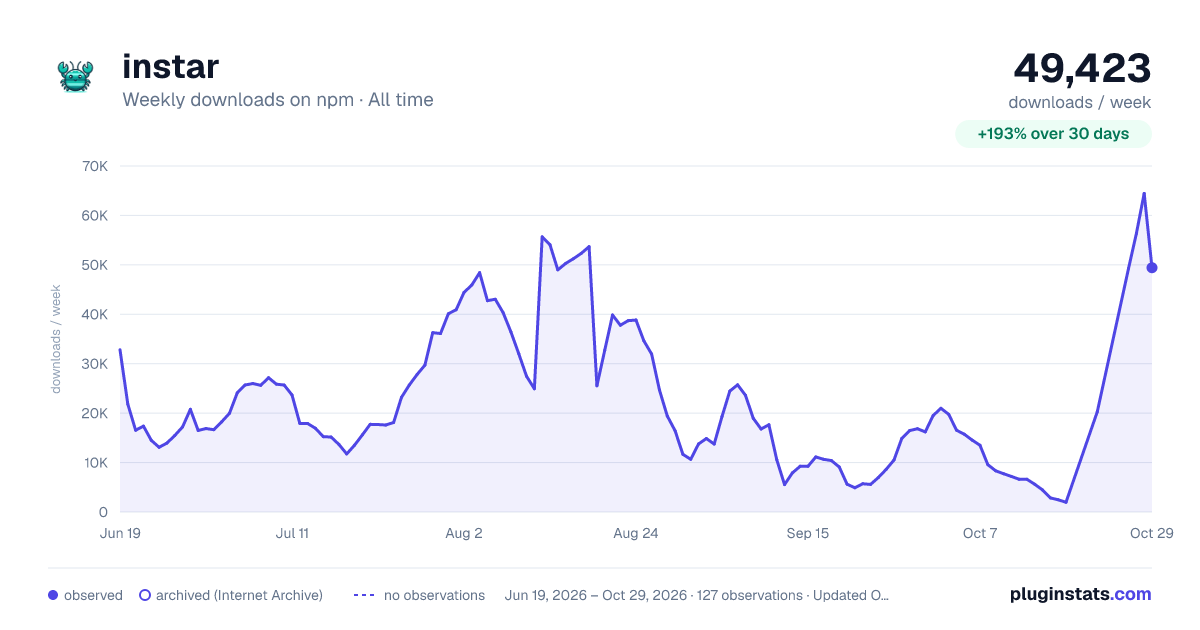Image resolution: width=1200 pixels, height=630 pixels.
Task: Click the '+193% over 30 days' badge
Action: [1053, 134]
